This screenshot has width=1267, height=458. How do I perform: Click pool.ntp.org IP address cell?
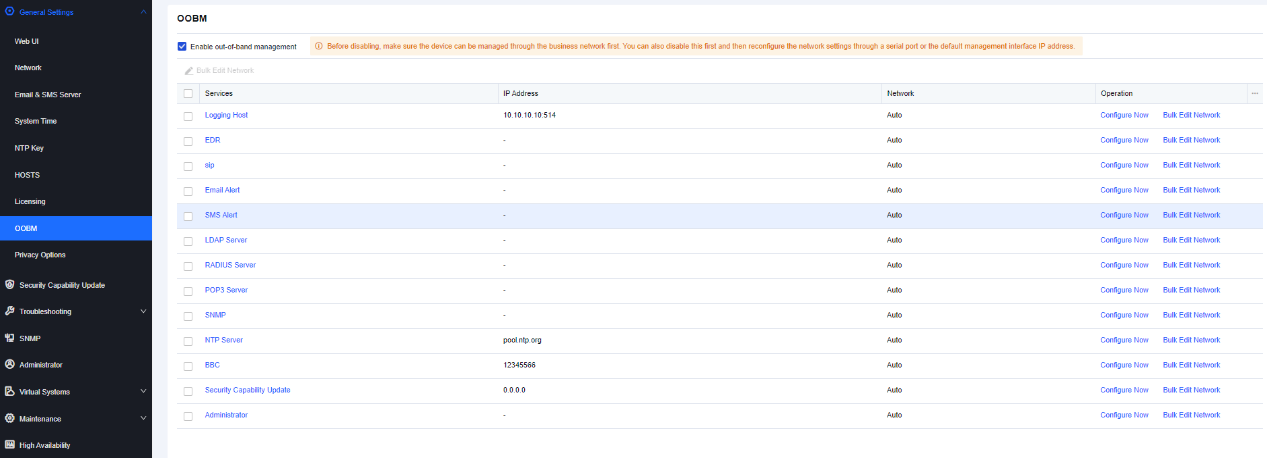tap(522, 340)
